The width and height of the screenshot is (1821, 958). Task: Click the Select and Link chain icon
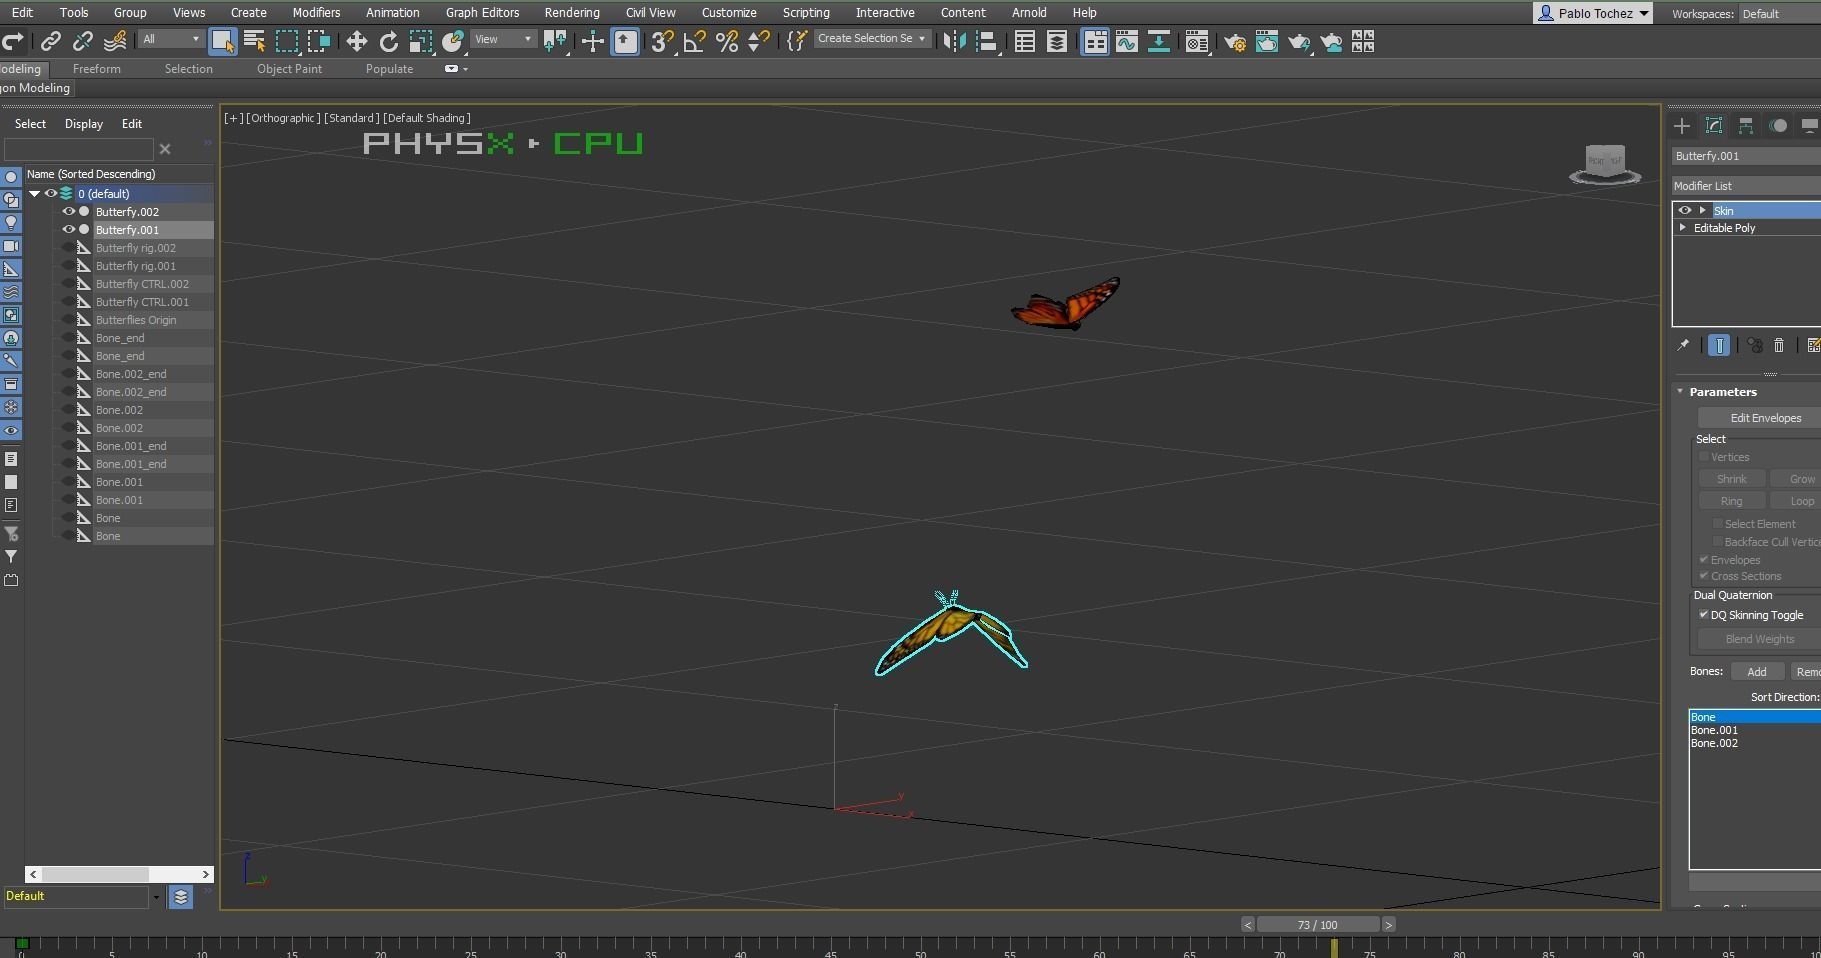point(50,41)
